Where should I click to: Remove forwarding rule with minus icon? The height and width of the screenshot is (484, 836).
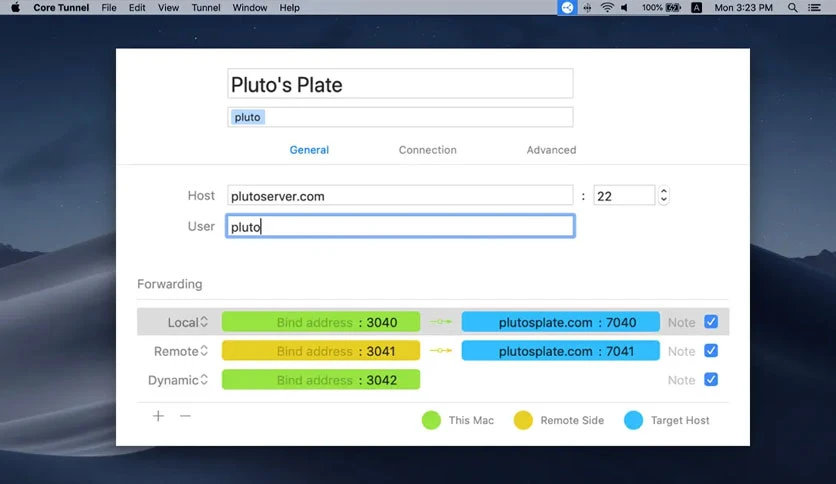coord(185,416)
